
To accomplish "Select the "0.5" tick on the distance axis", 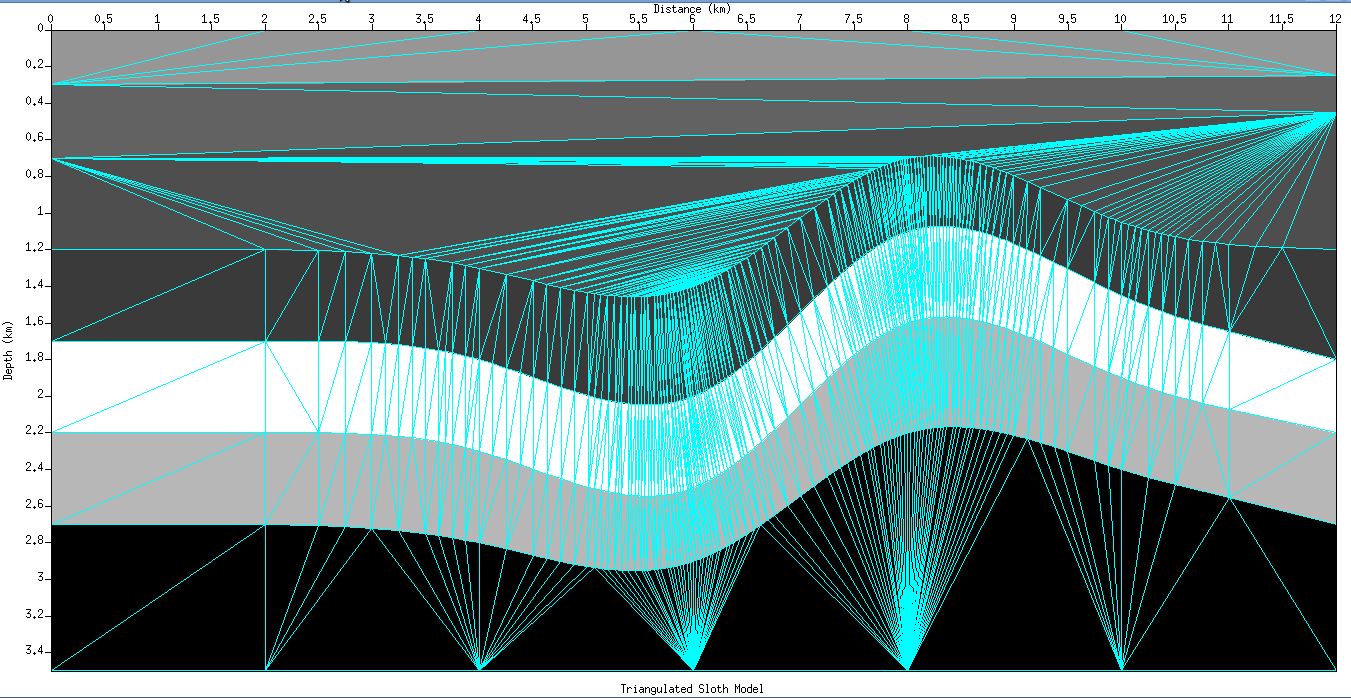I will pos(104,19).
